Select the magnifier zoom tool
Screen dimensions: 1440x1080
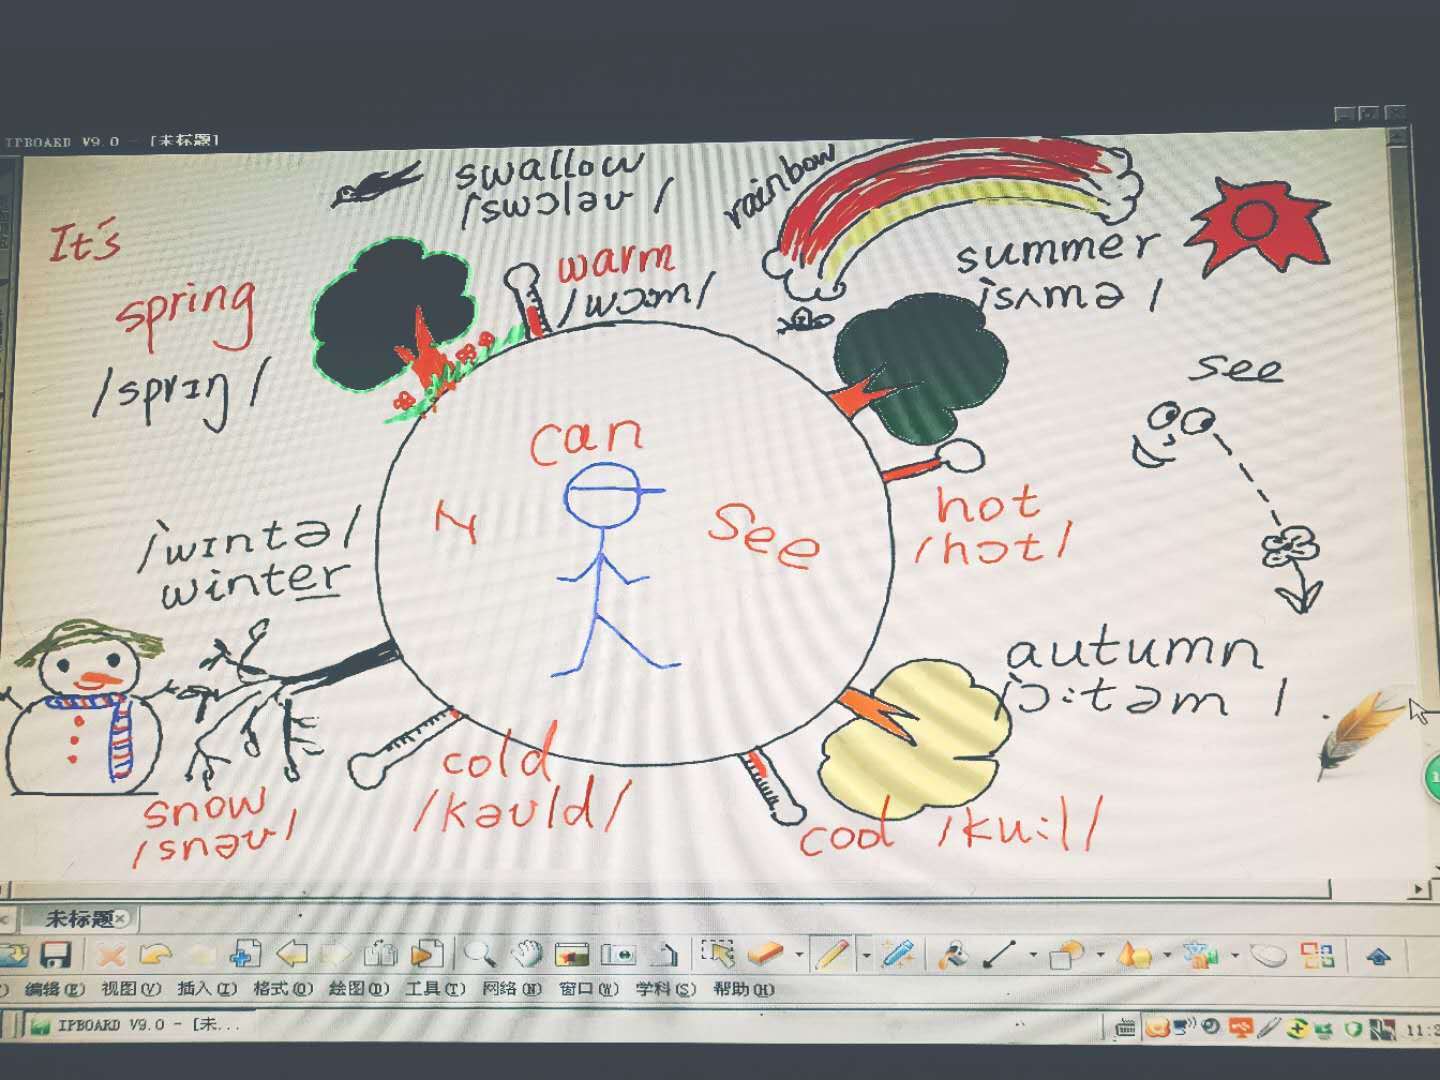pos(480,954)
